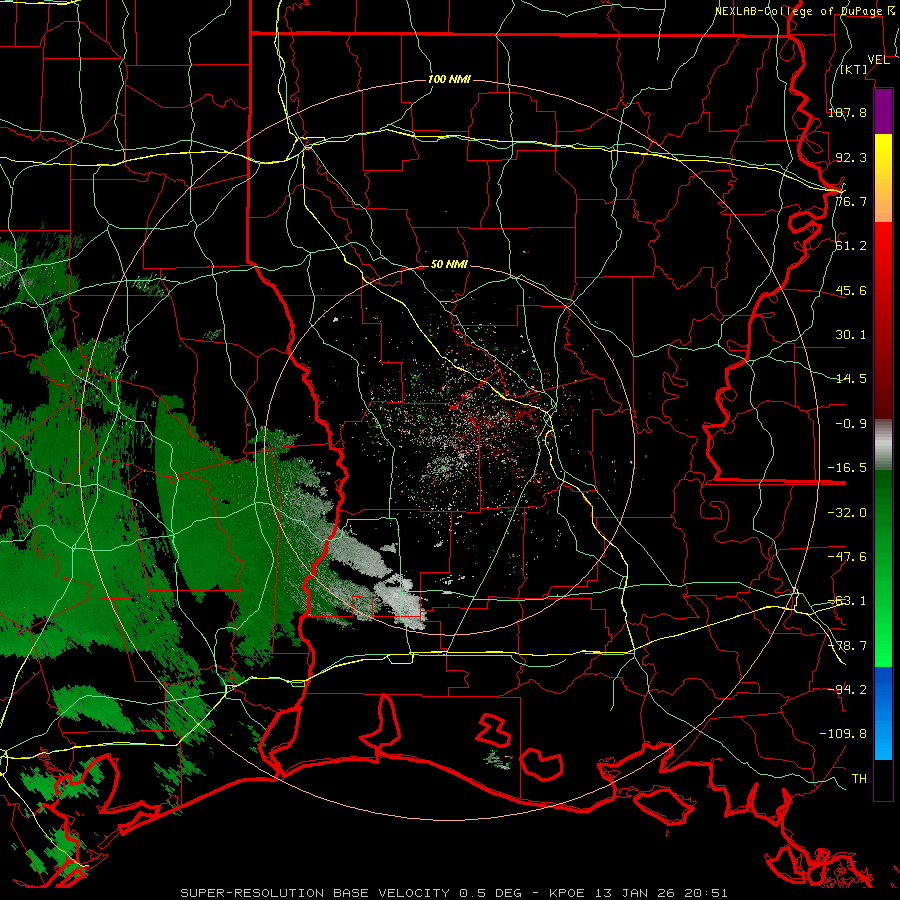900x900 pixels.
Task: Select the [KT] units label
Action: (854, 69)
